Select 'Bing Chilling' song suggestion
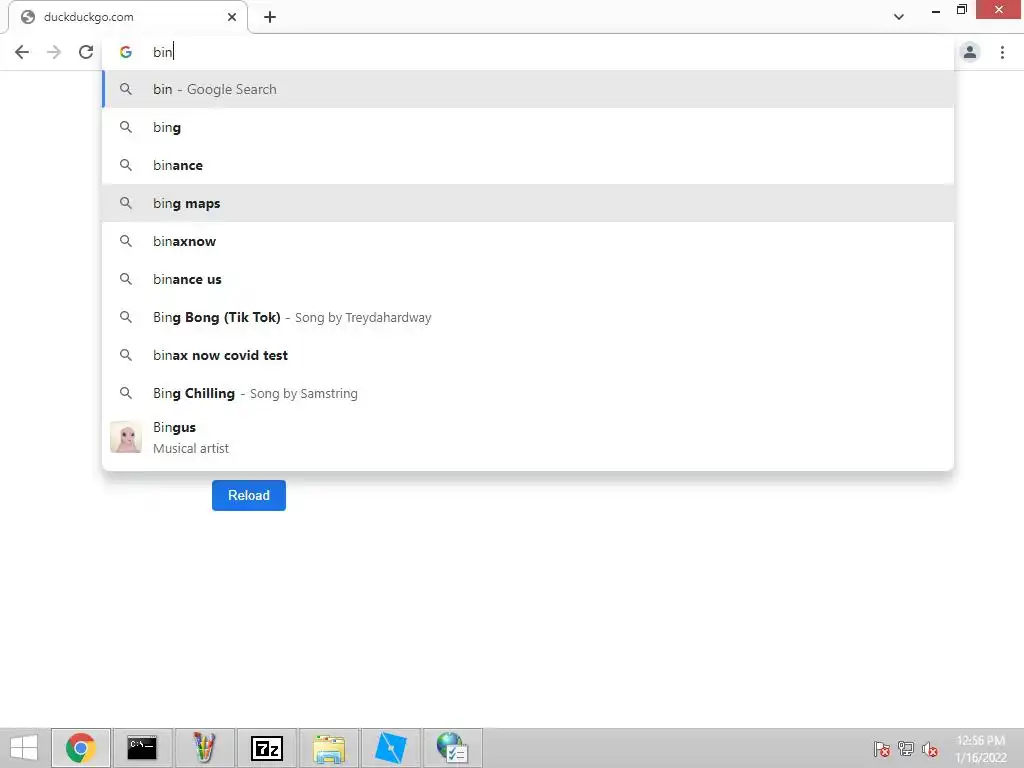 point(528,393)
